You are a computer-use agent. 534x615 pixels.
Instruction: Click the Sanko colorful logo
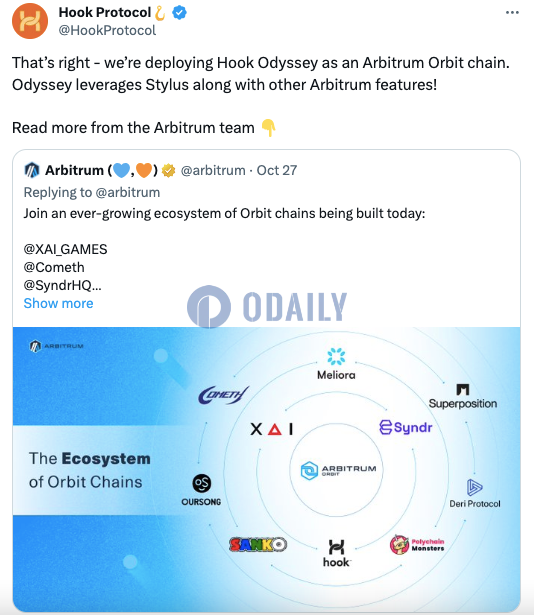coord(258,544)
